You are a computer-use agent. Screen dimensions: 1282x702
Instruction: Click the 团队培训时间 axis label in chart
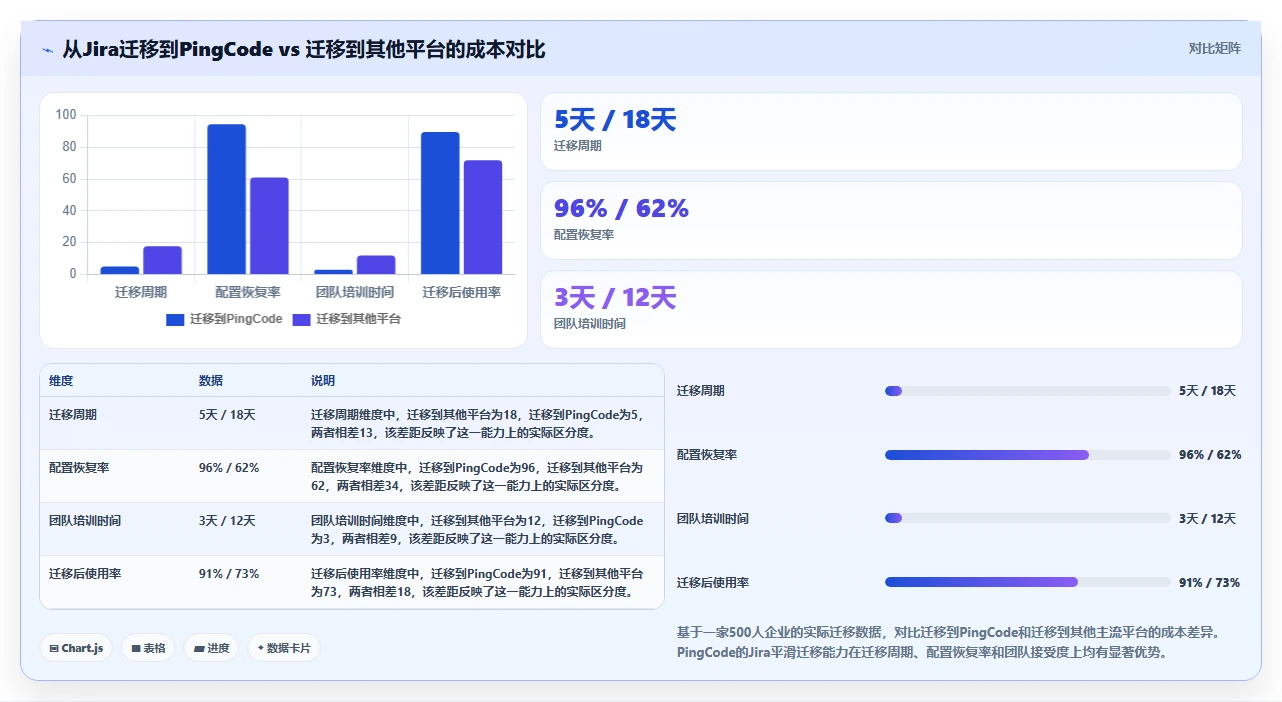tap(355, 292)
